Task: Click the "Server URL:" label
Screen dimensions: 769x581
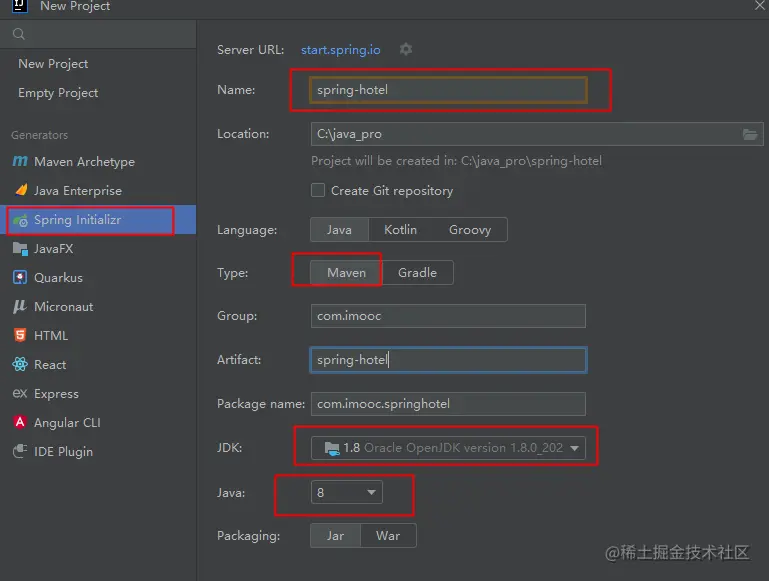Action: click(251, 50)
